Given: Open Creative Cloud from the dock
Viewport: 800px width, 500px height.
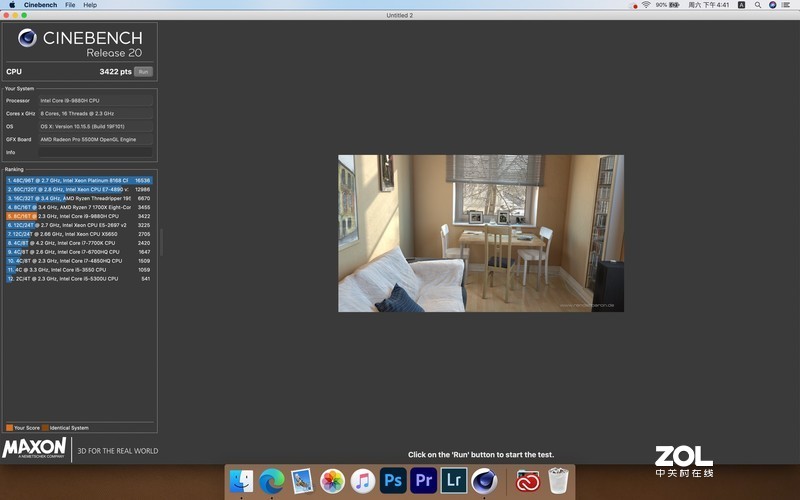Looking at the screenshot, I should 528,481.
